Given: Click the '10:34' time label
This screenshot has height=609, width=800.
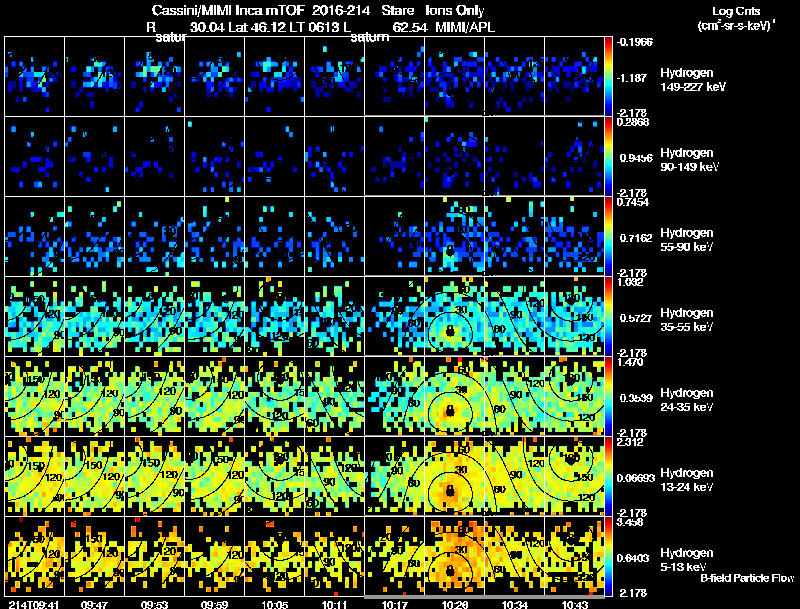Looking at the screenshot, I should tap(514, 605).
